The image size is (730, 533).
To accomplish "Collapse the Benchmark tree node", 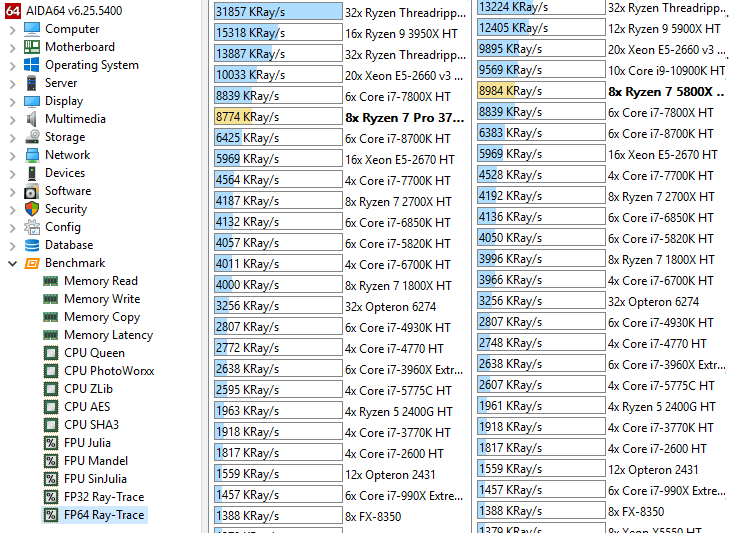I will (x=13, y=264).
